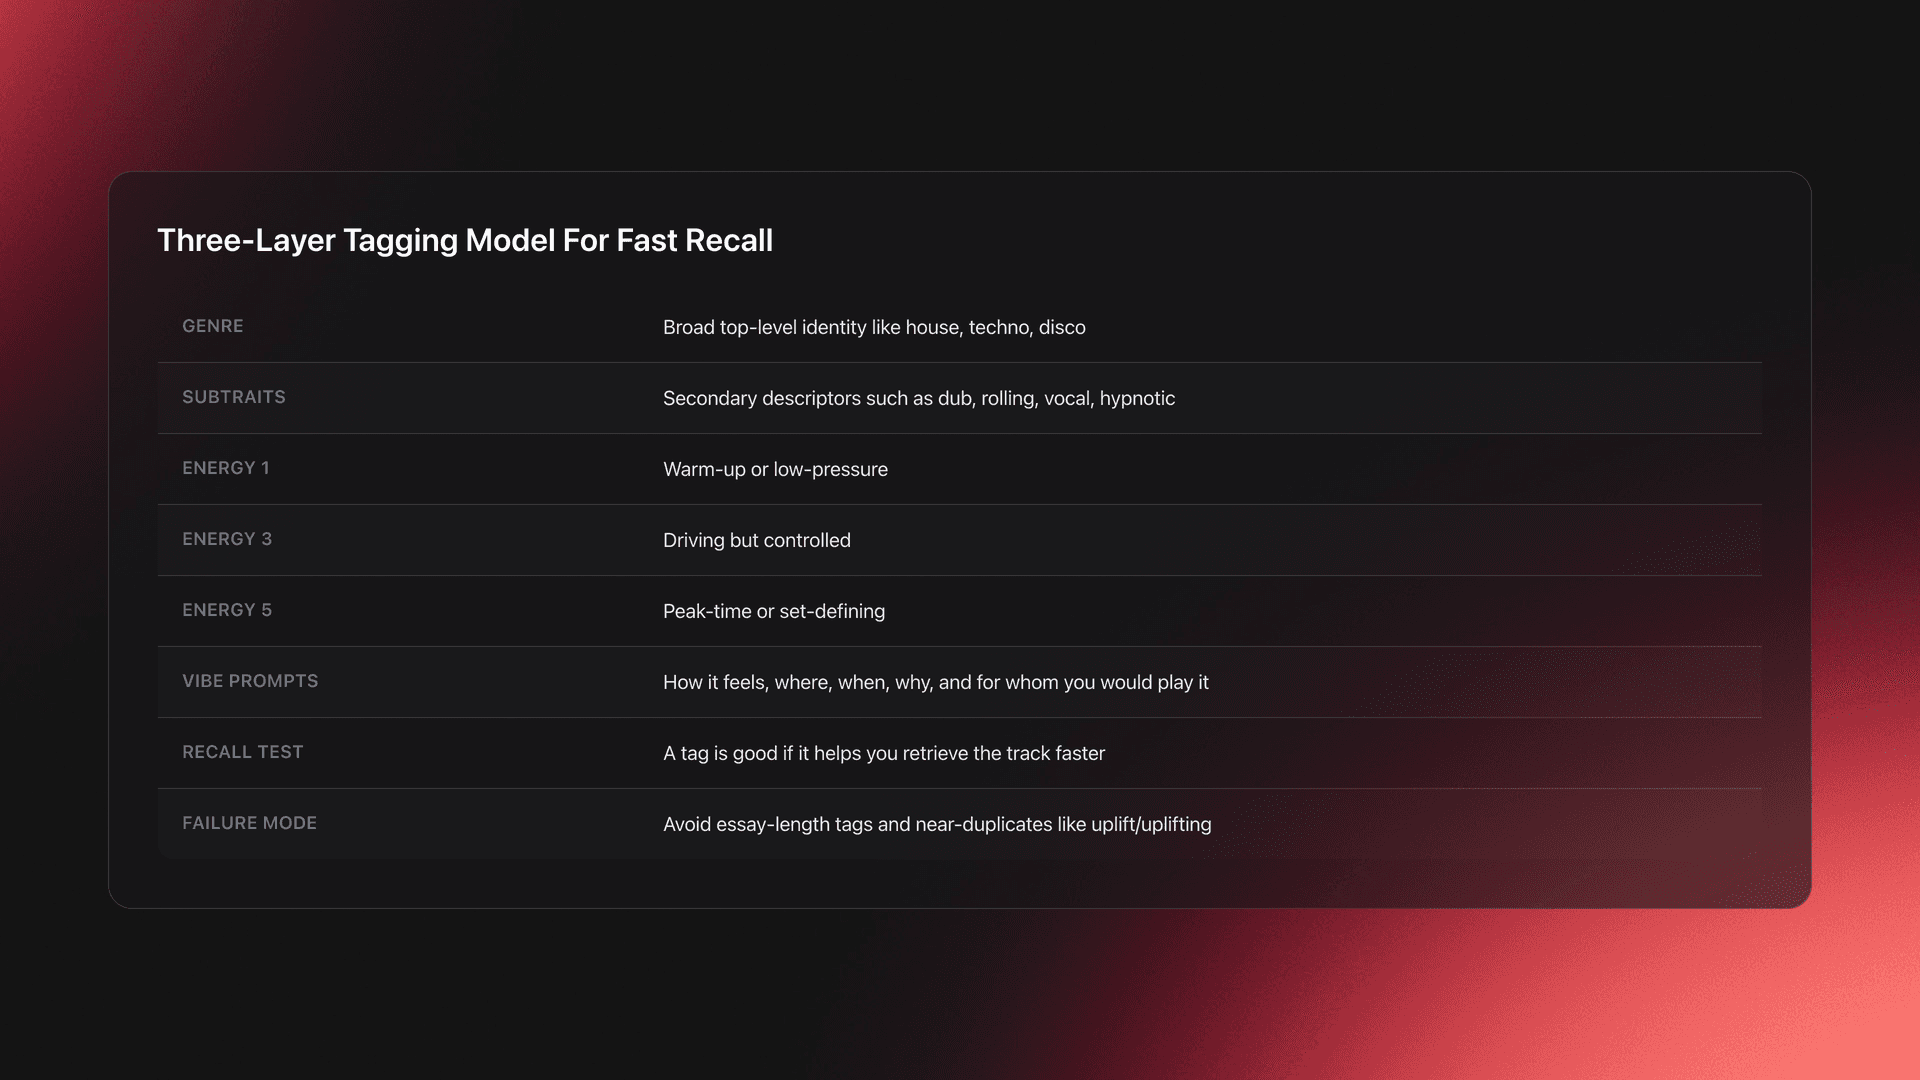The height and width of the screenshot is (1080, 1920).
Task: Select the 'Driving but controlled' text
Action: coord(756,540)
